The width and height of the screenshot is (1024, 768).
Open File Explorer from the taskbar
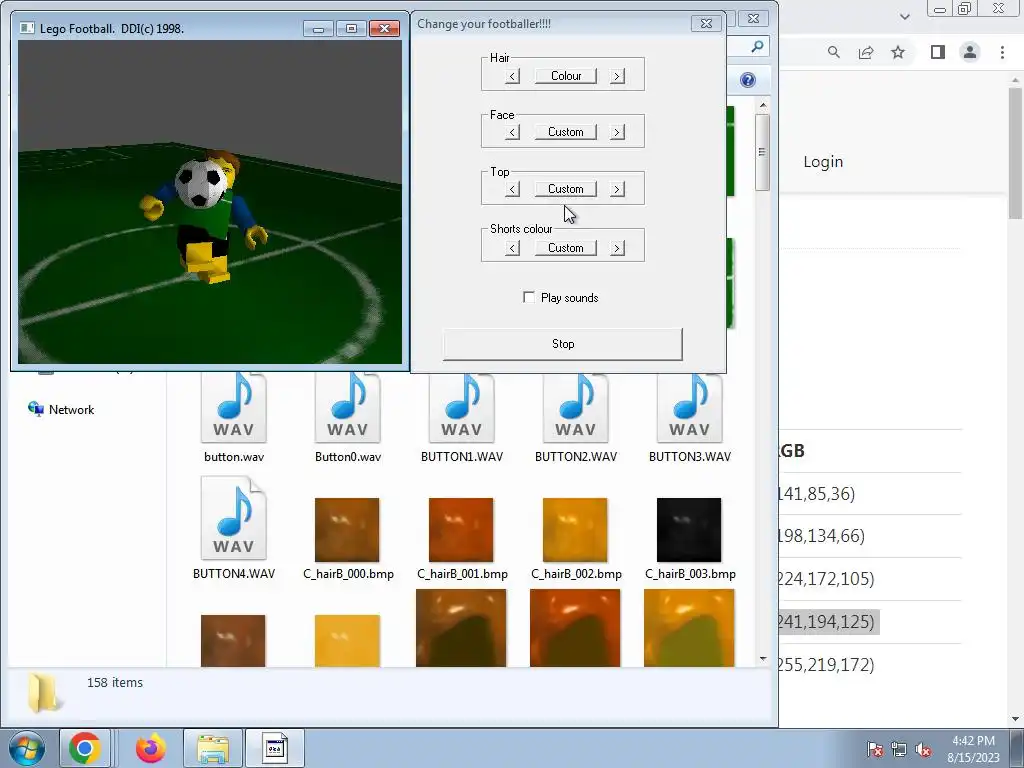pos(213,748)
